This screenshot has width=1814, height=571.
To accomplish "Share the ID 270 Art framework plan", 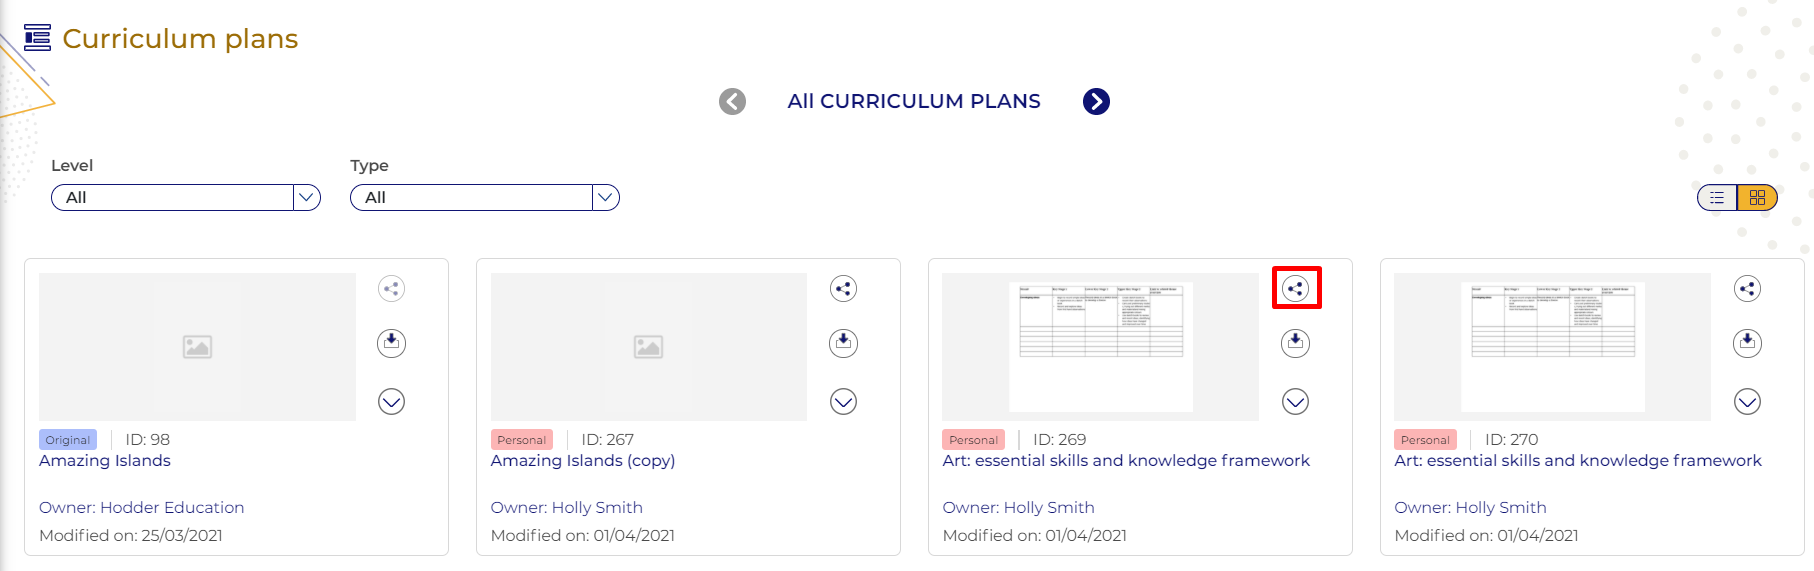I will (x=1747, y=289).
